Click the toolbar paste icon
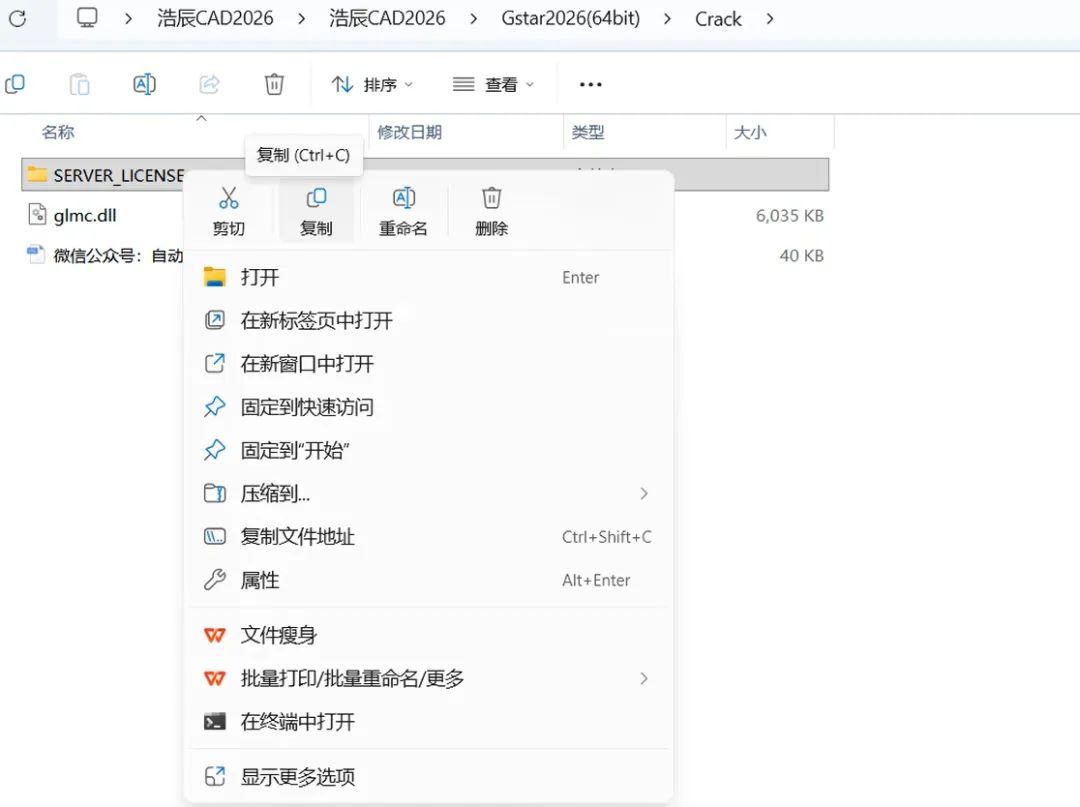 pos(79,84)
